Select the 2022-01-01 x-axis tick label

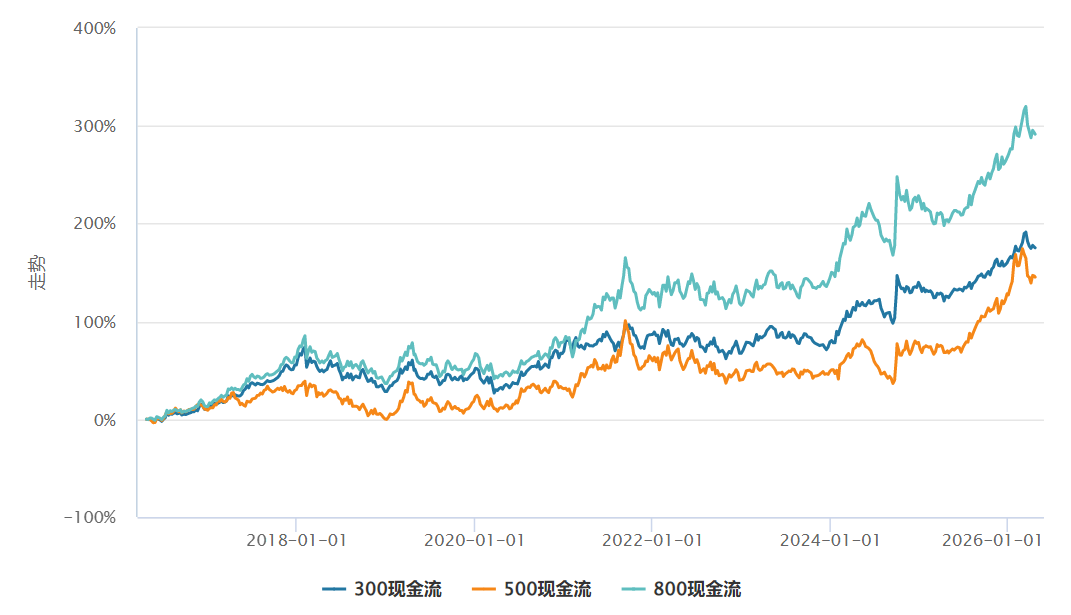[x=652, y=540]
